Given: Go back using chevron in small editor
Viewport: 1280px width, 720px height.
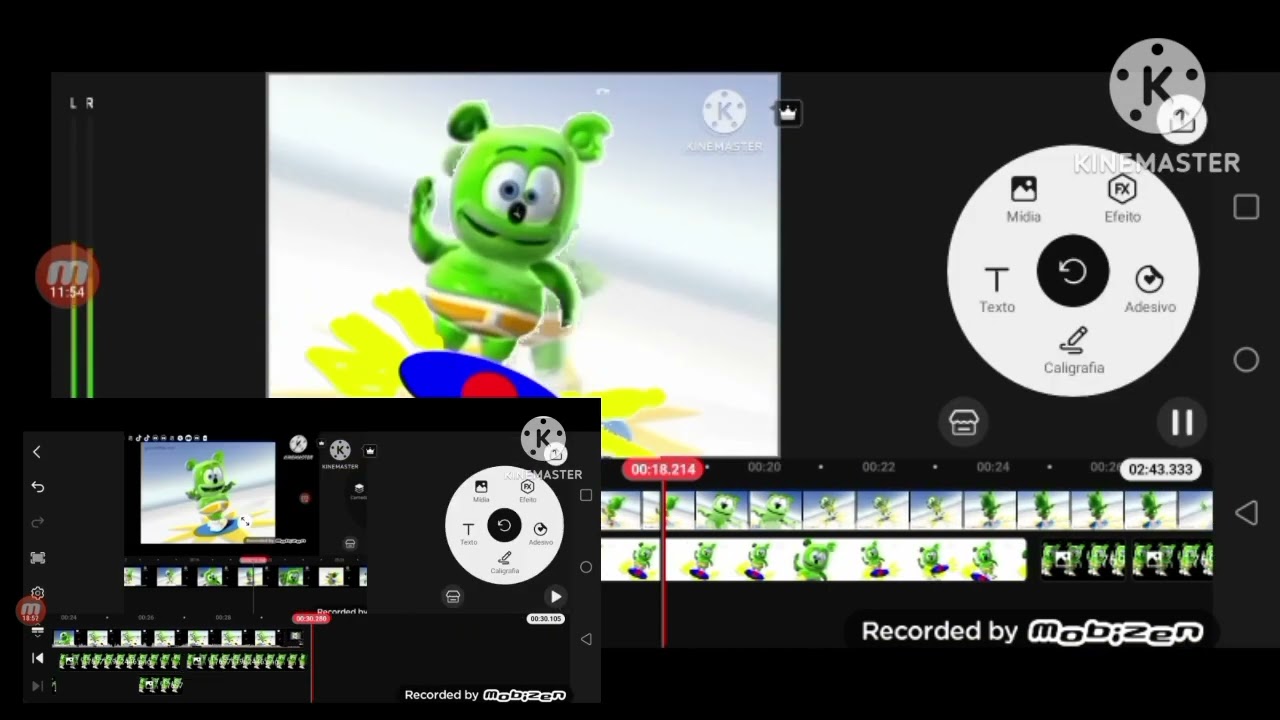Looking at the screenshot, I should tap(37, 452).
